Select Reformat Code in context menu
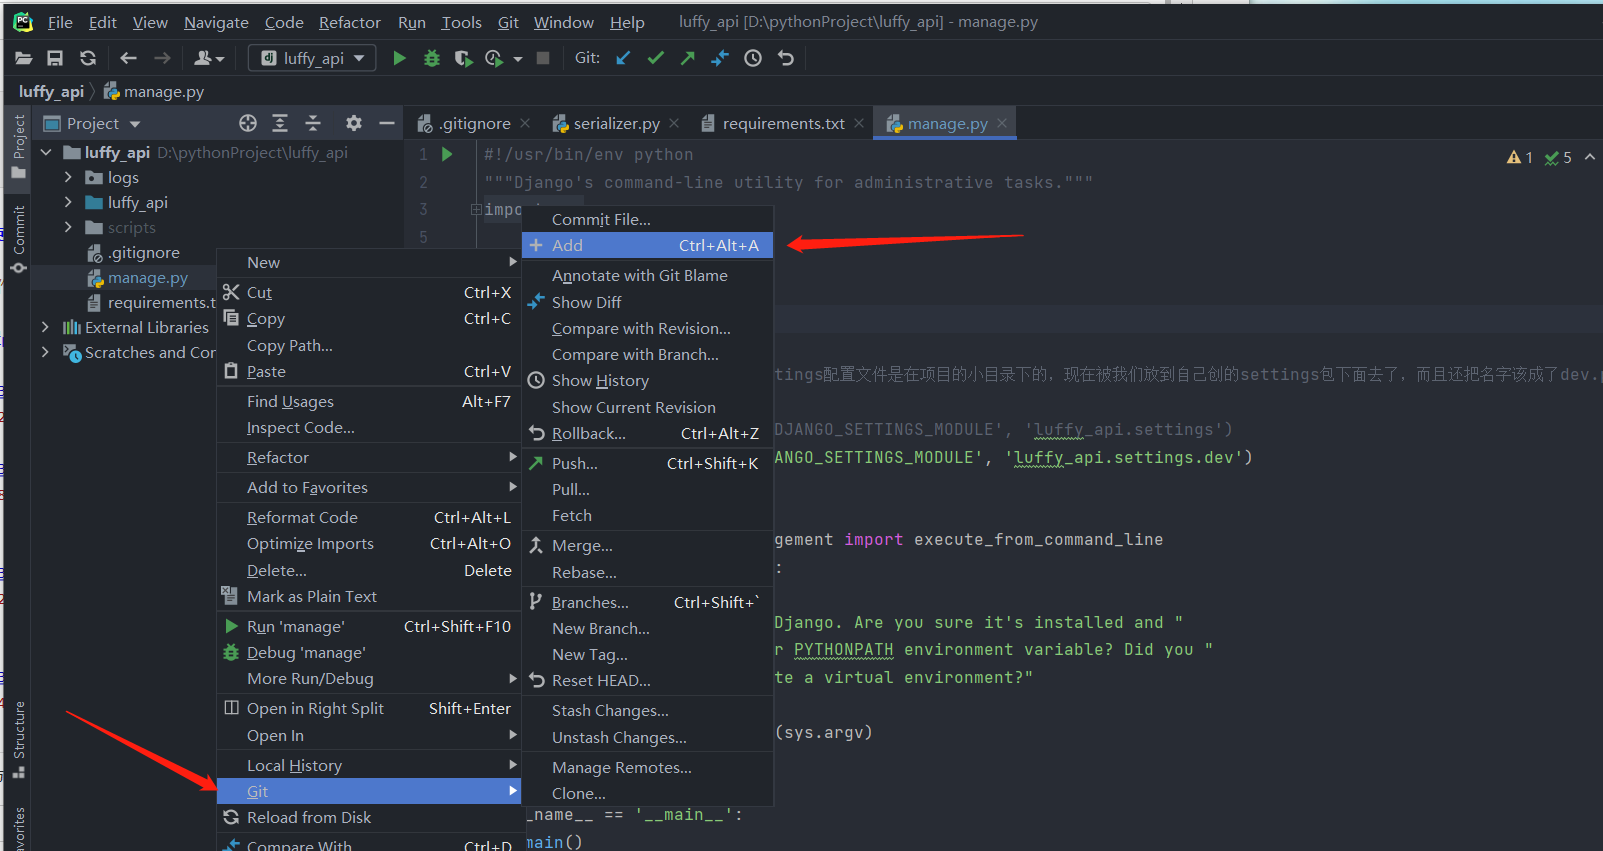The width and height of the screenshot is (1603, 851). (x=368, y=517)
